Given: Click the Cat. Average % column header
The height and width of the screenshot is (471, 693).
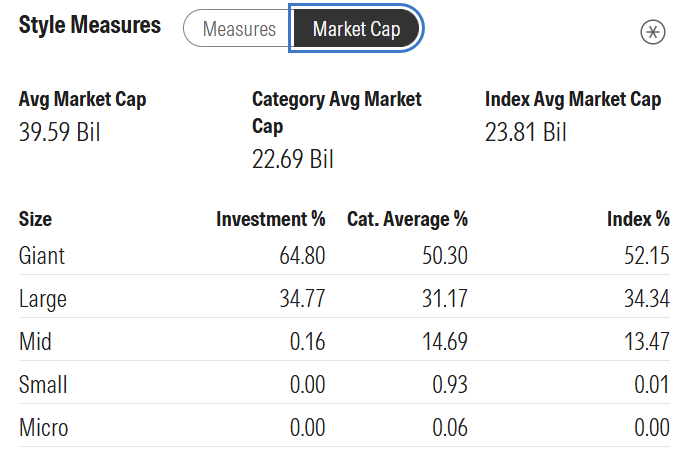Looking at the screenshot, I should click(407, 219).
